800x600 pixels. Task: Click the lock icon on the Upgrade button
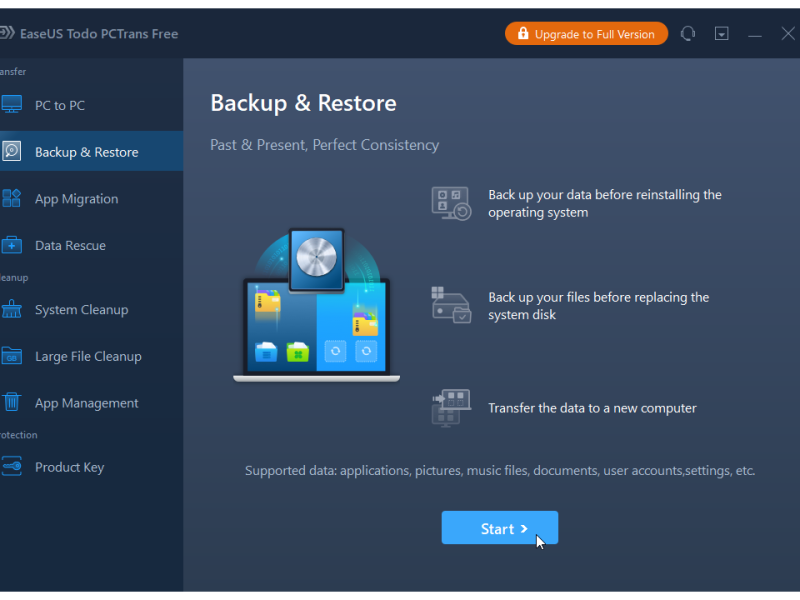tap(523, 34)
